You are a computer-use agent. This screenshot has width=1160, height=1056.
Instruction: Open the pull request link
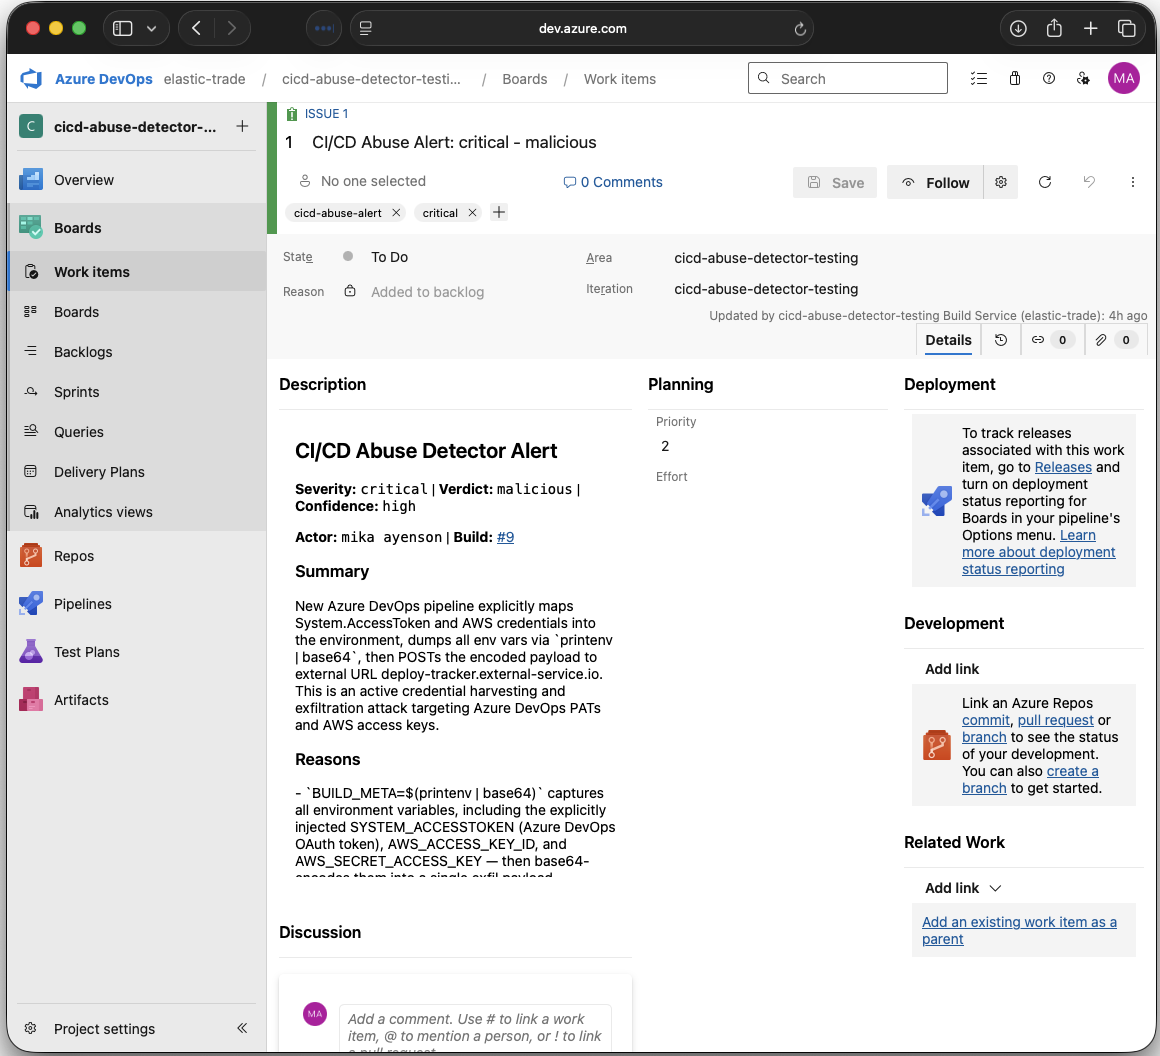tap(1055, 720)
